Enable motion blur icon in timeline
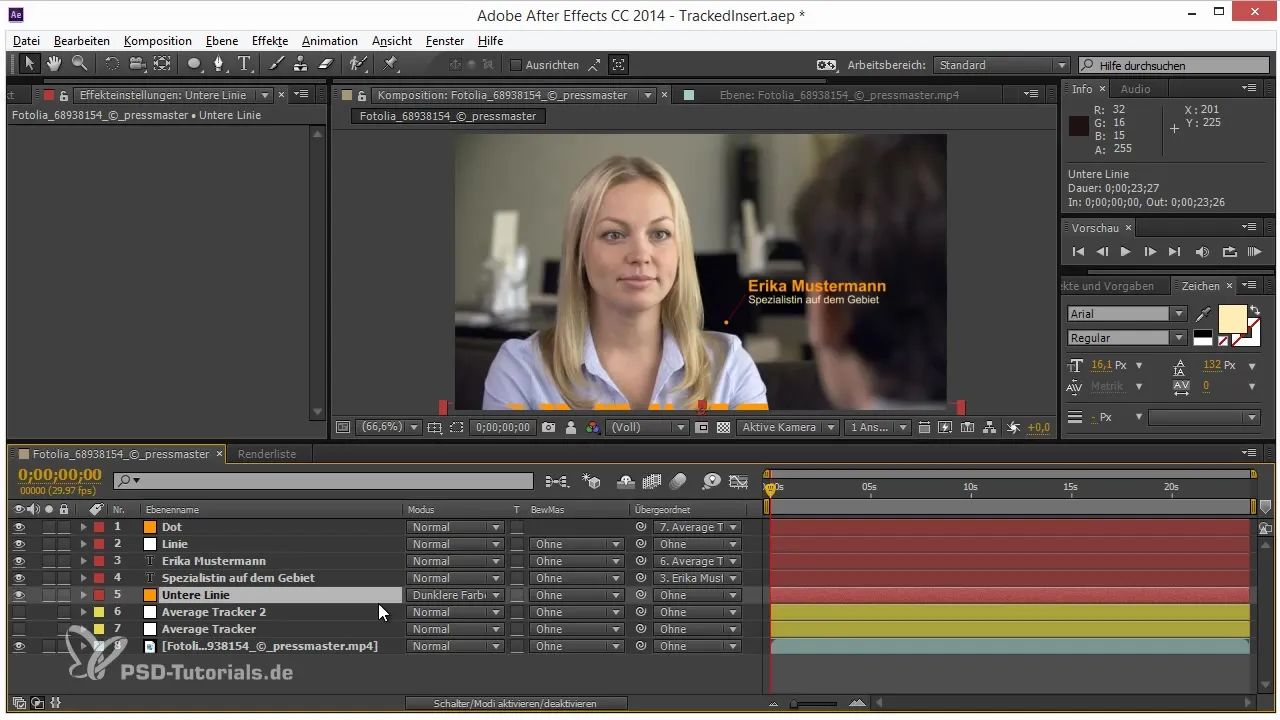This screenshot has height=720, width=1280. click(678, 481)
